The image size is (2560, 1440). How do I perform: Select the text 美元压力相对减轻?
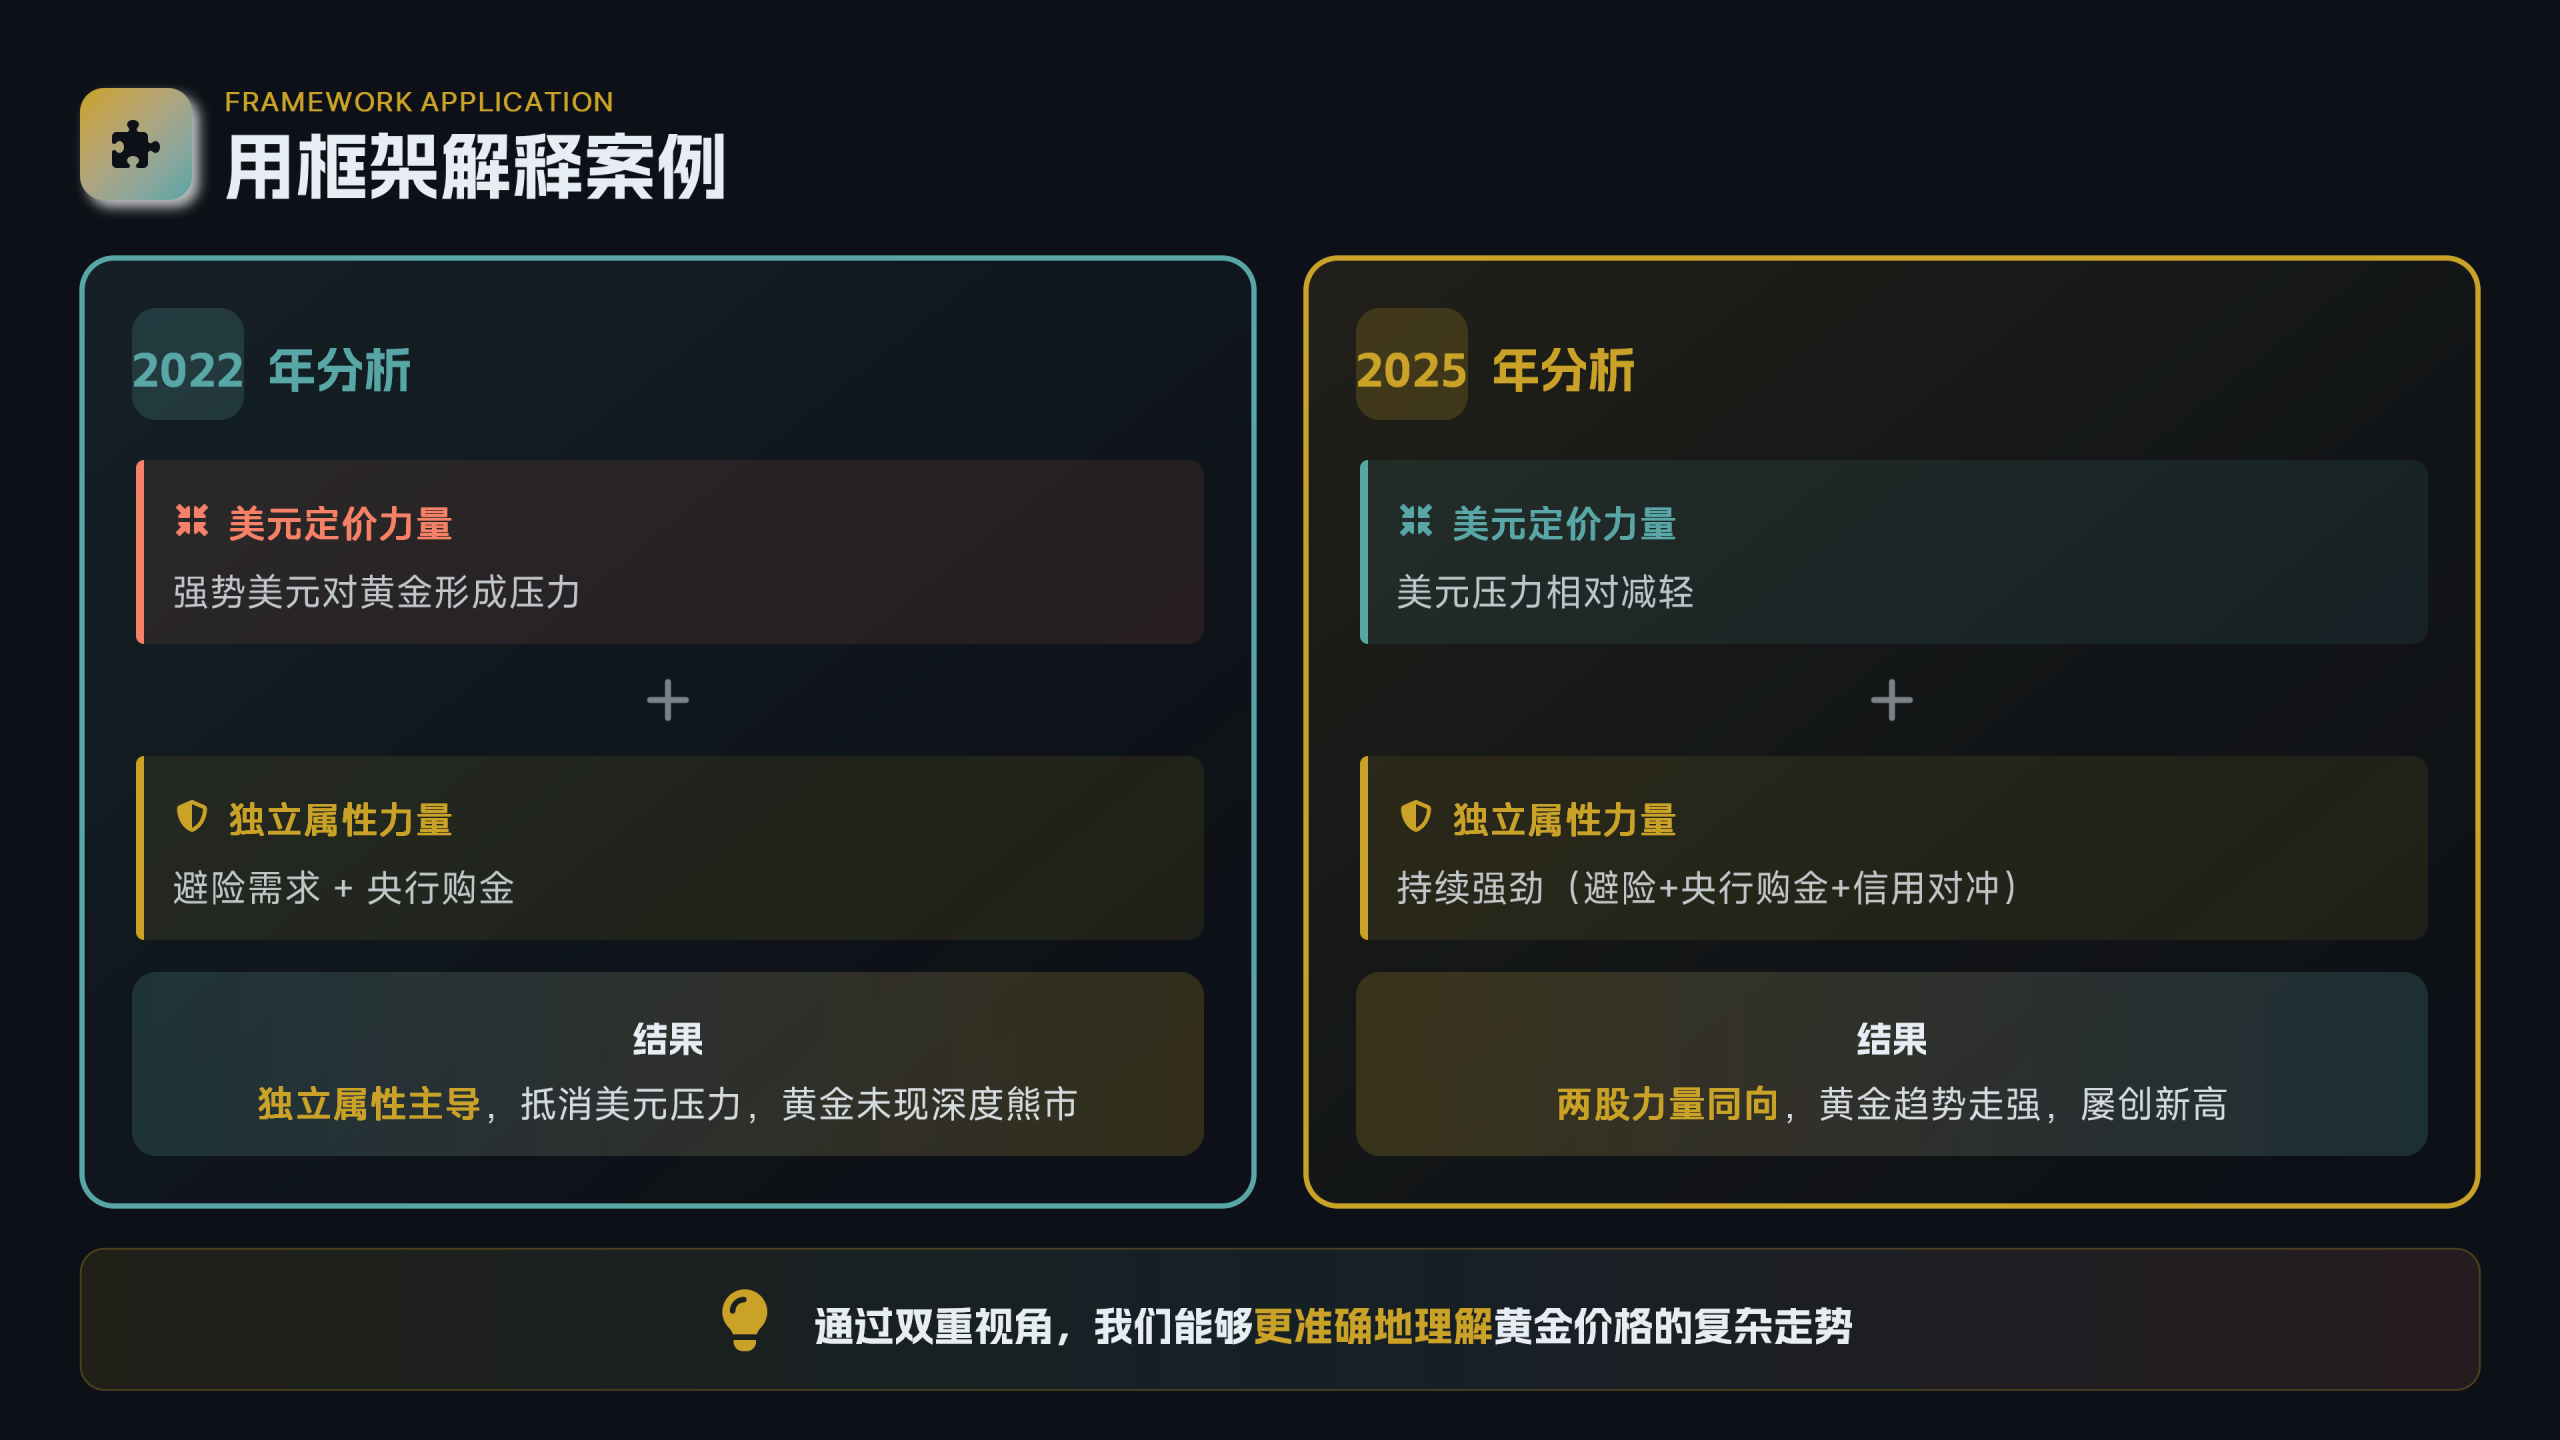point(1545,592)
